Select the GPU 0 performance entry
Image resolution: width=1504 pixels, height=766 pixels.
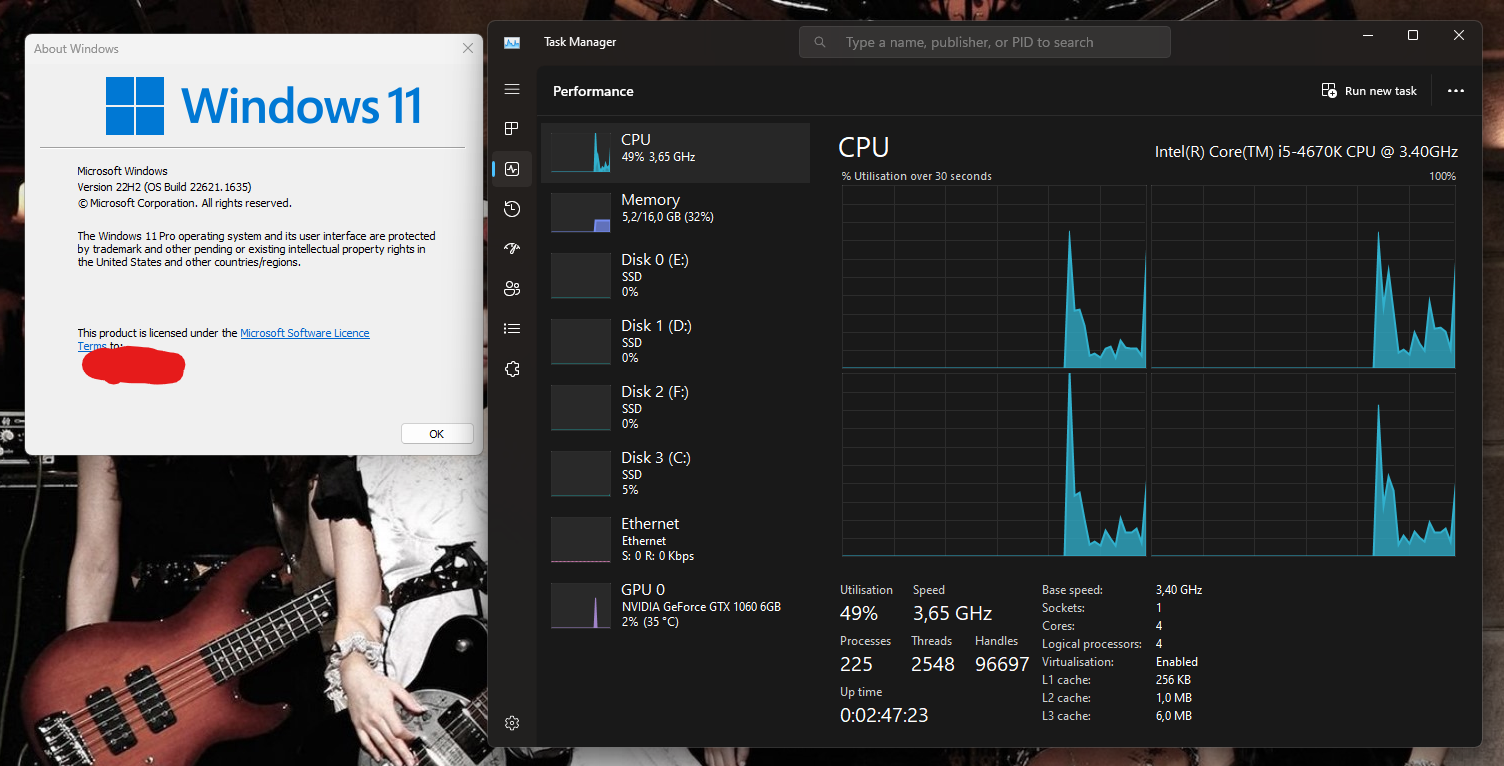click(675, 605)
